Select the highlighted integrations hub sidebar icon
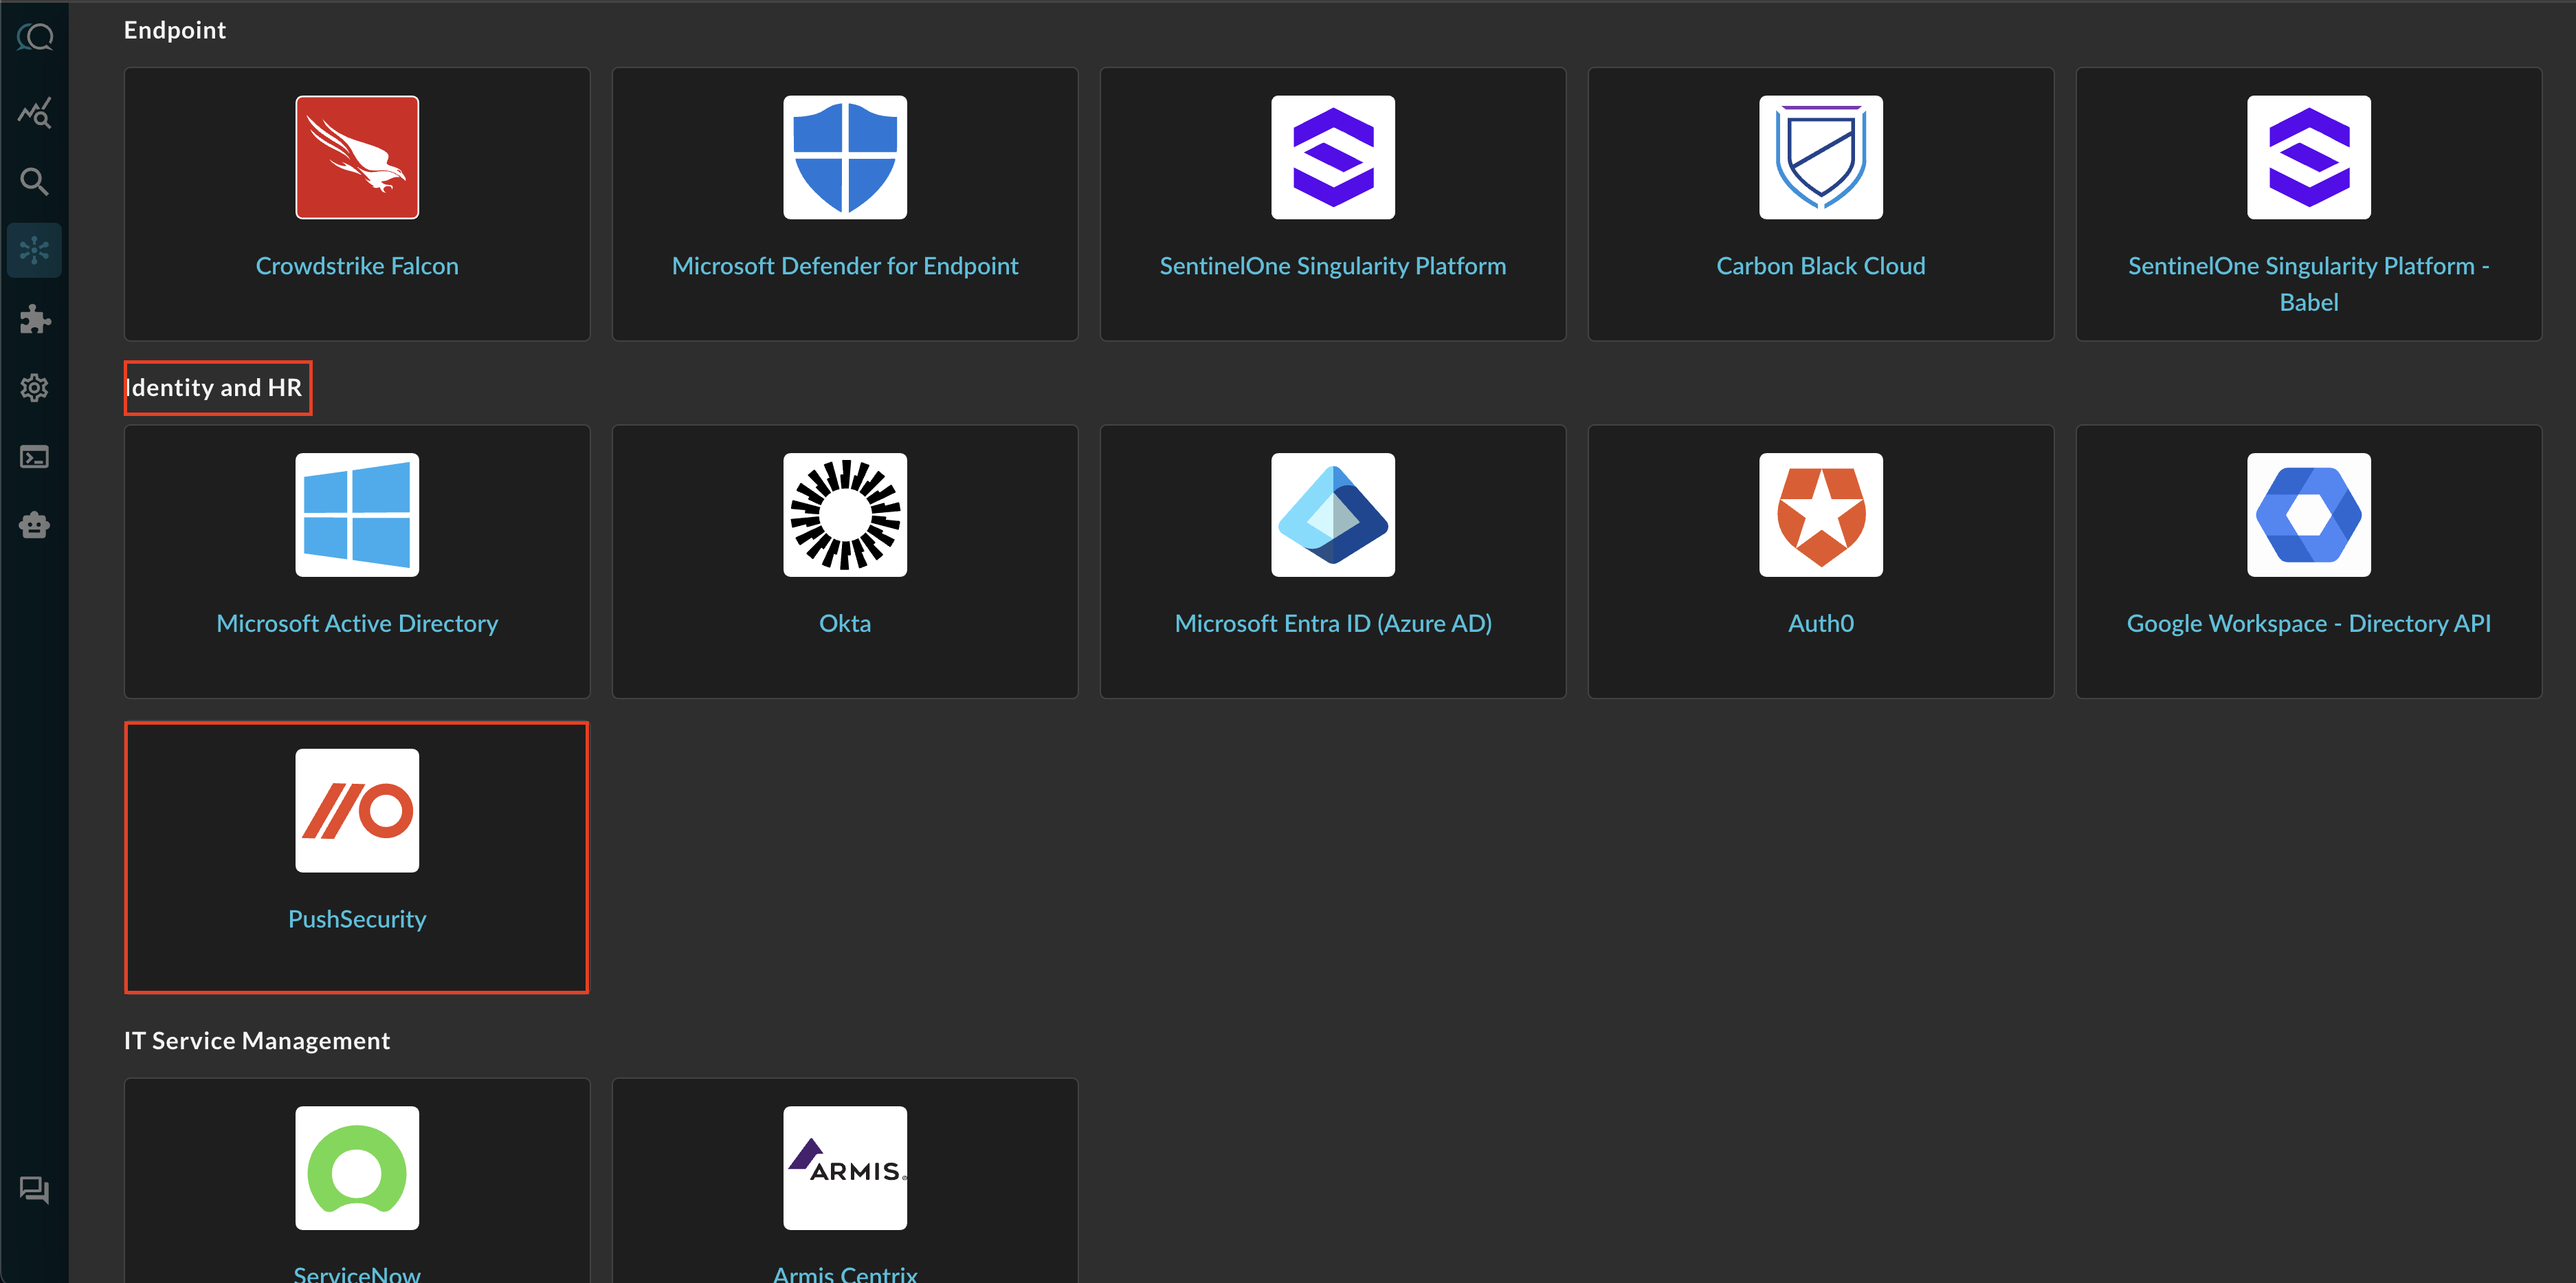The height and width of the screenshot is (1283, 2576). pyautogui.click(x=35, y=250)
